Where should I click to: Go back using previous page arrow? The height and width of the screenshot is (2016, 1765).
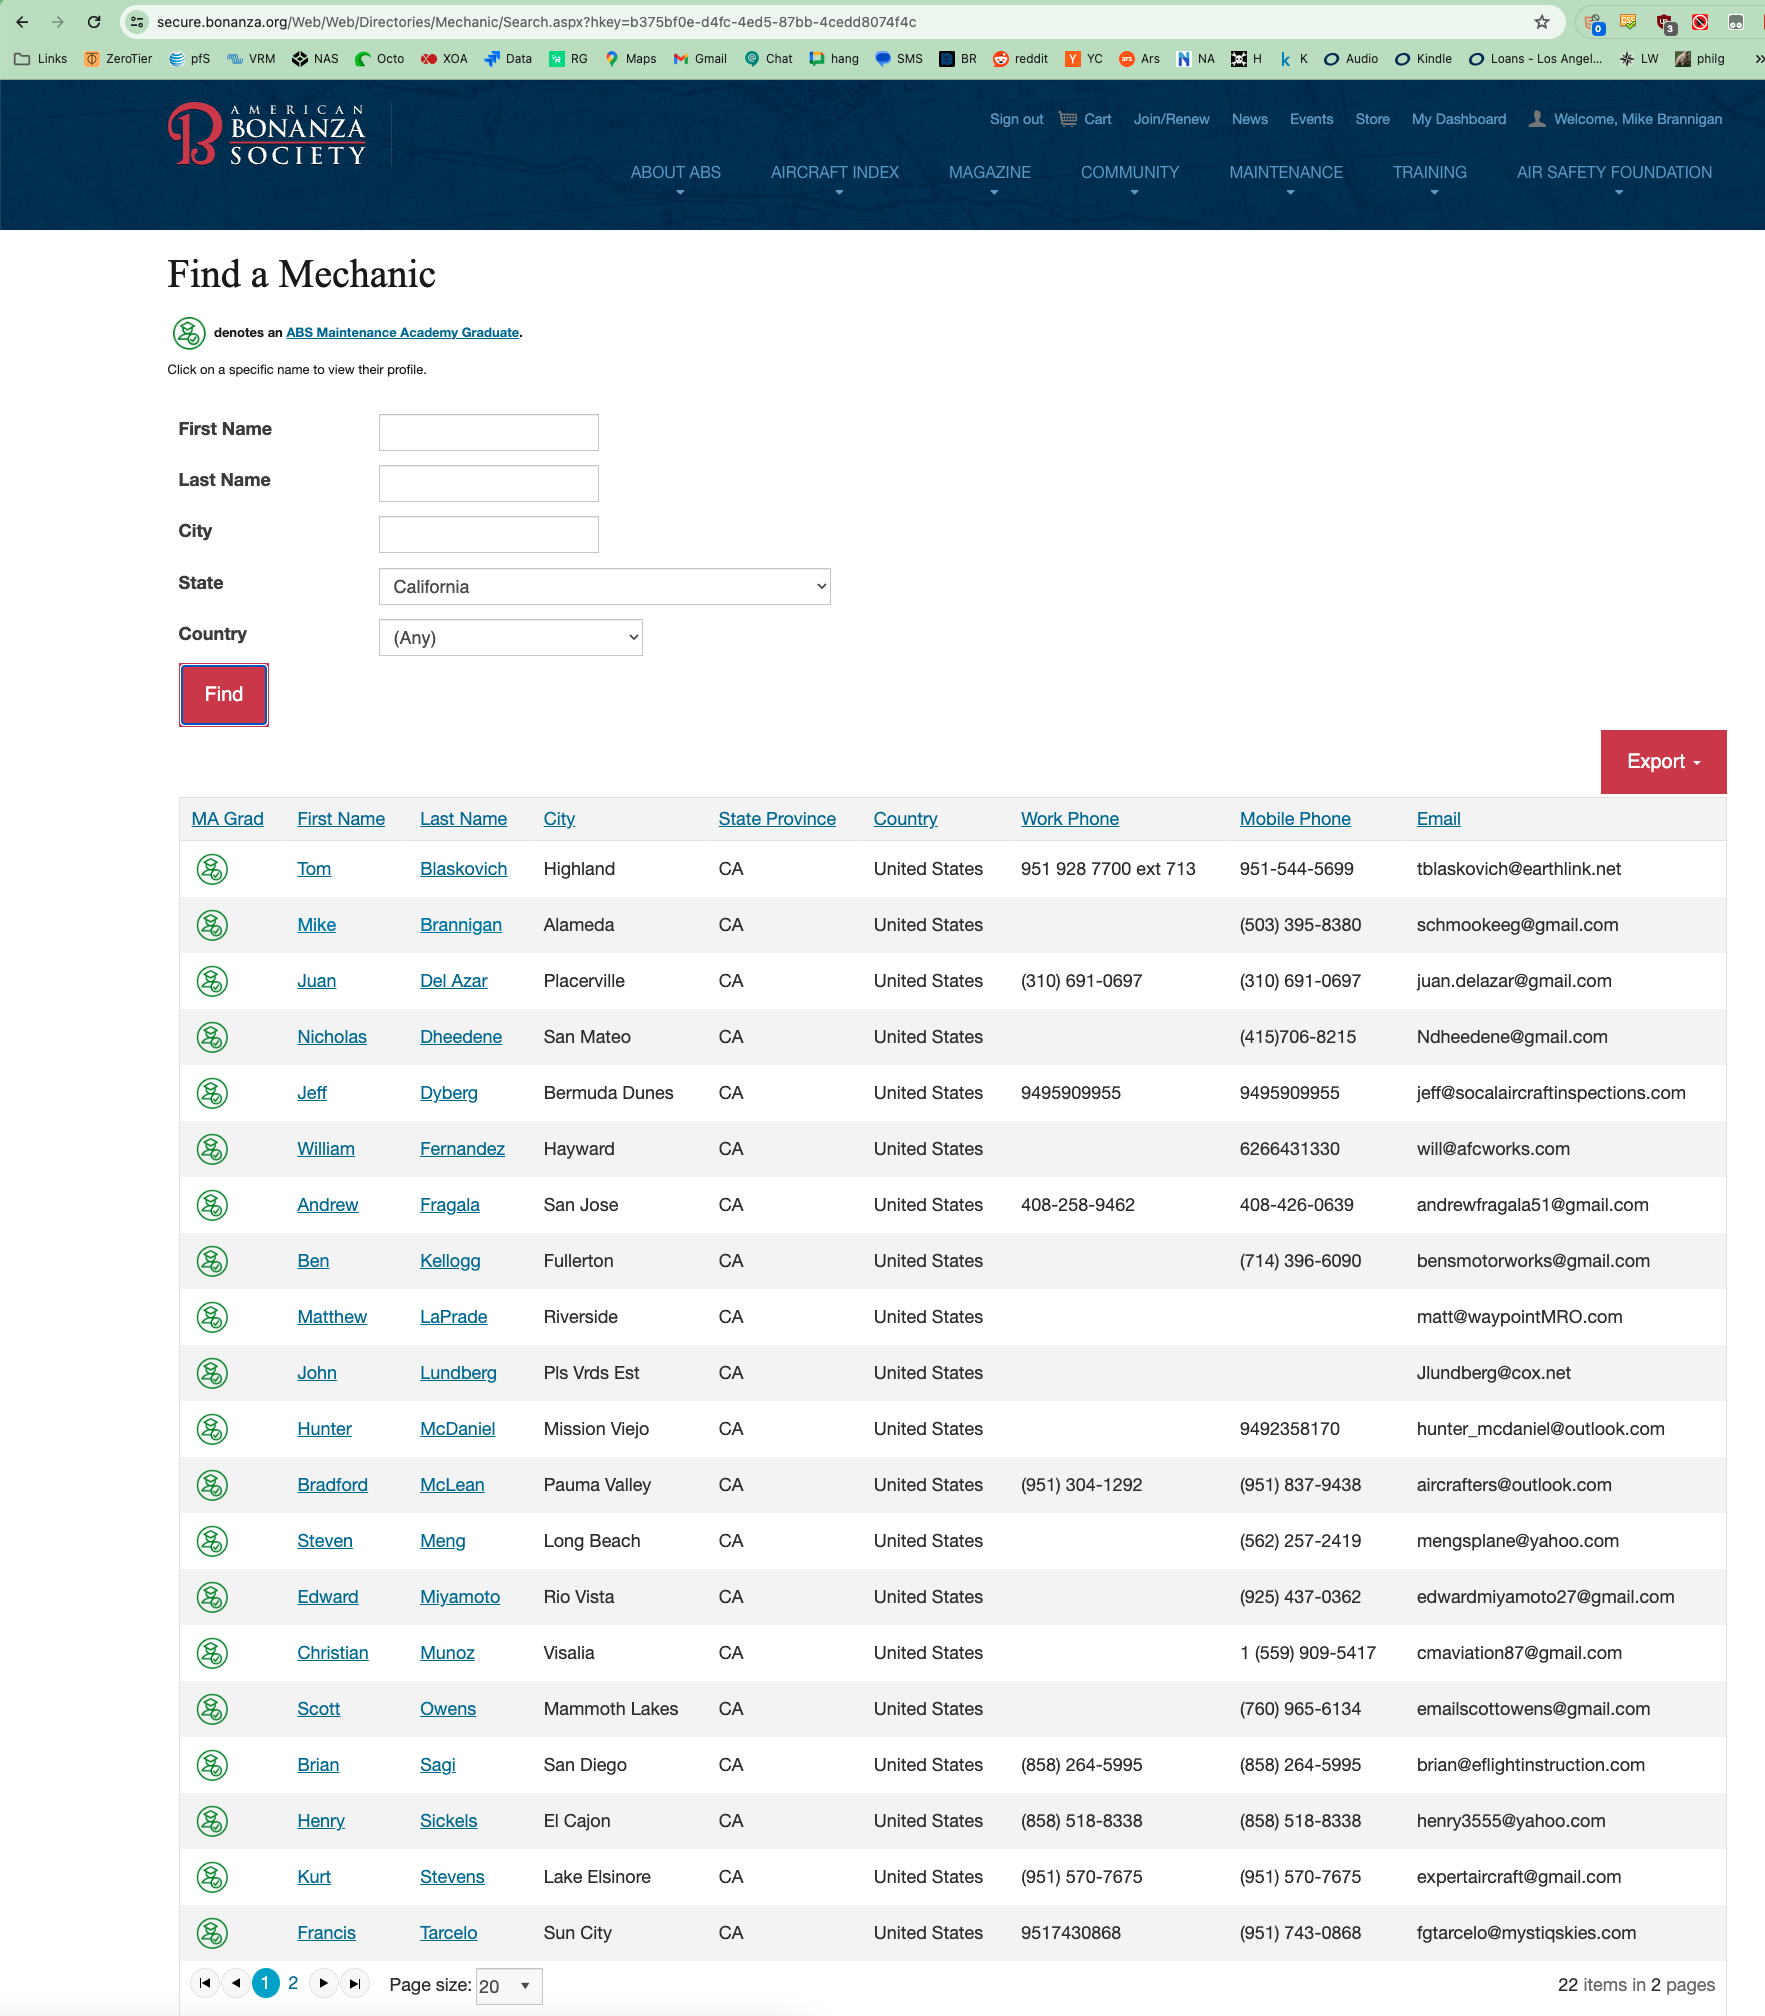[x=236, y=1983]
